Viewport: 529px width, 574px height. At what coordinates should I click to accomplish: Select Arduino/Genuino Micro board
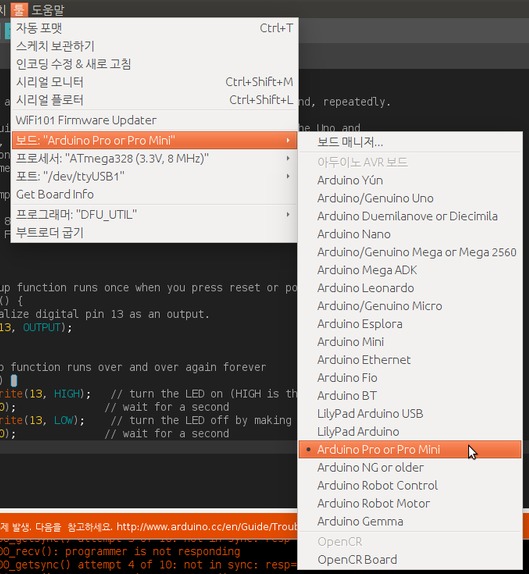(x=410, y=306)
